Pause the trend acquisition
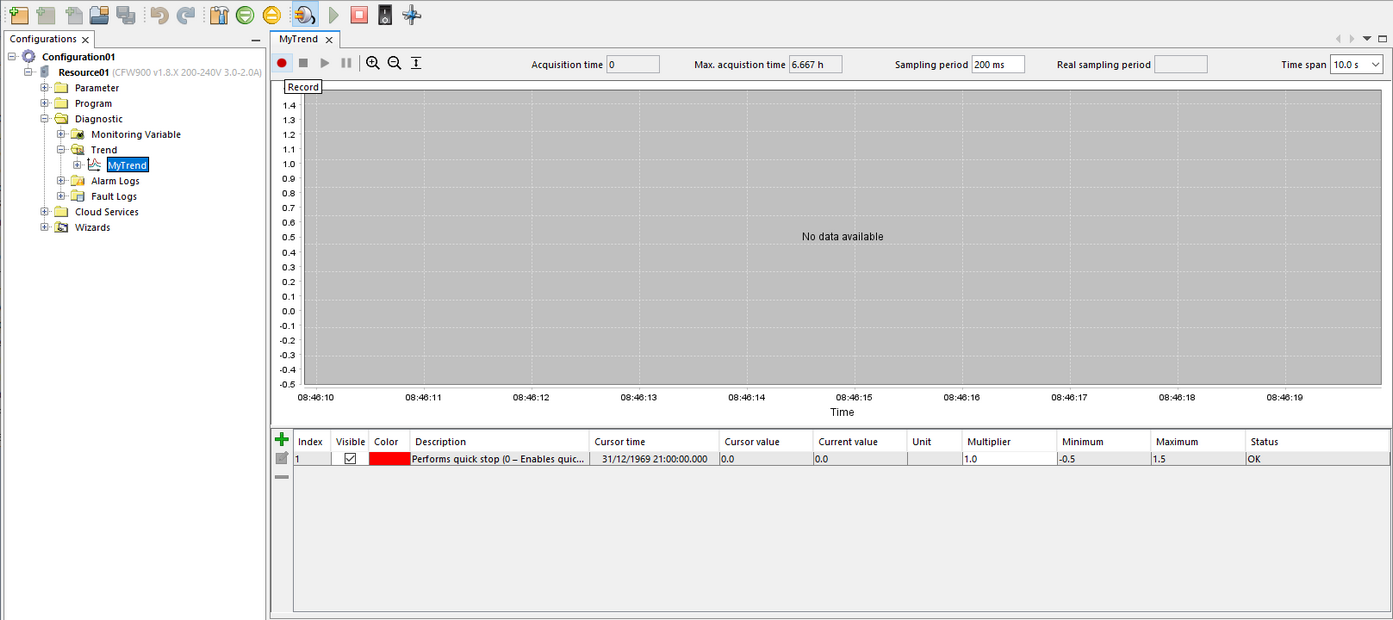 tap(345, 62)
